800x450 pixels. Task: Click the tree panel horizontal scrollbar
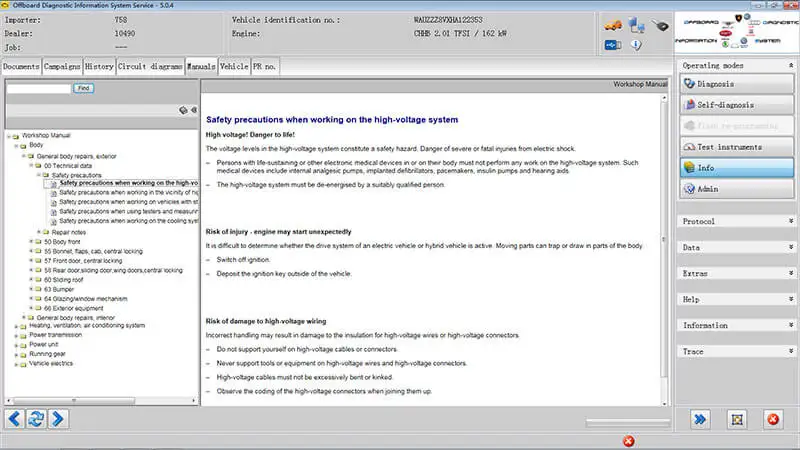(x=102, y=401)
